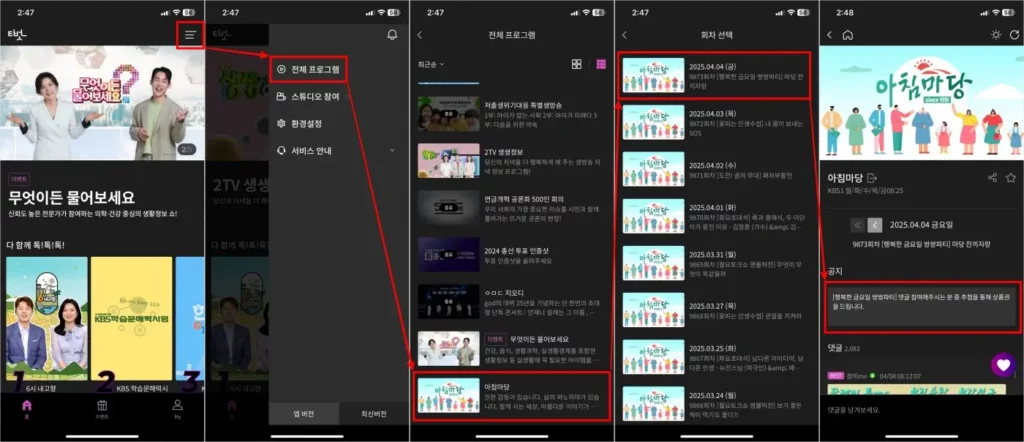Image resolution: width=1024 pixels, height=442 pixels.
Task: Open the hamburger menu on the home screen
Action: 190,35
